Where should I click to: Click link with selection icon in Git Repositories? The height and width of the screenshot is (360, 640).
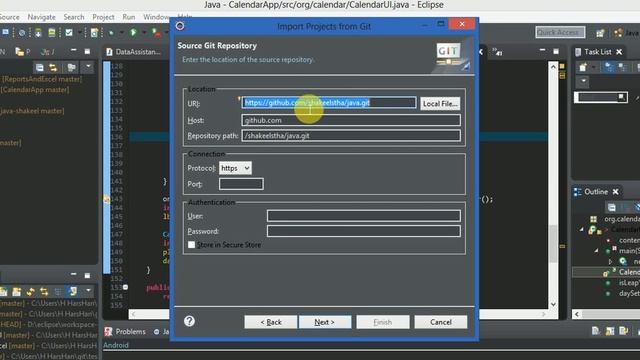pyautogui.click(x=44, y=292)
